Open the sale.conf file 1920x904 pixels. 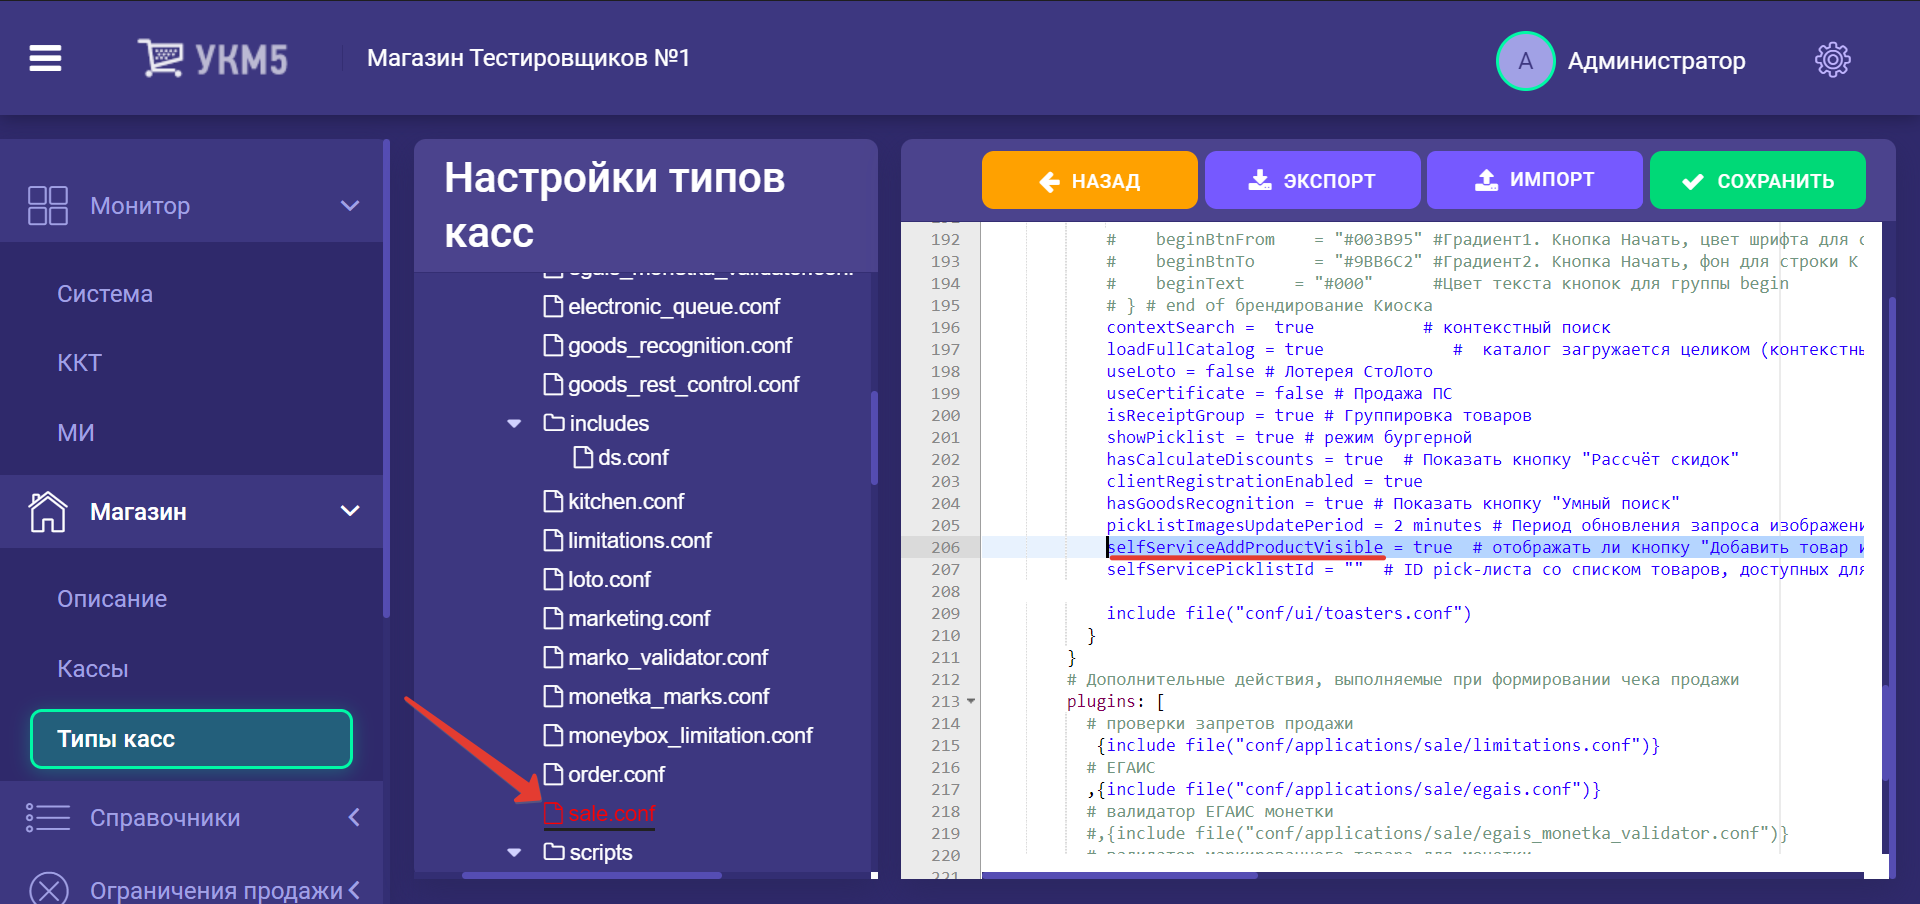pyautogui.click(x=611, y=814)
